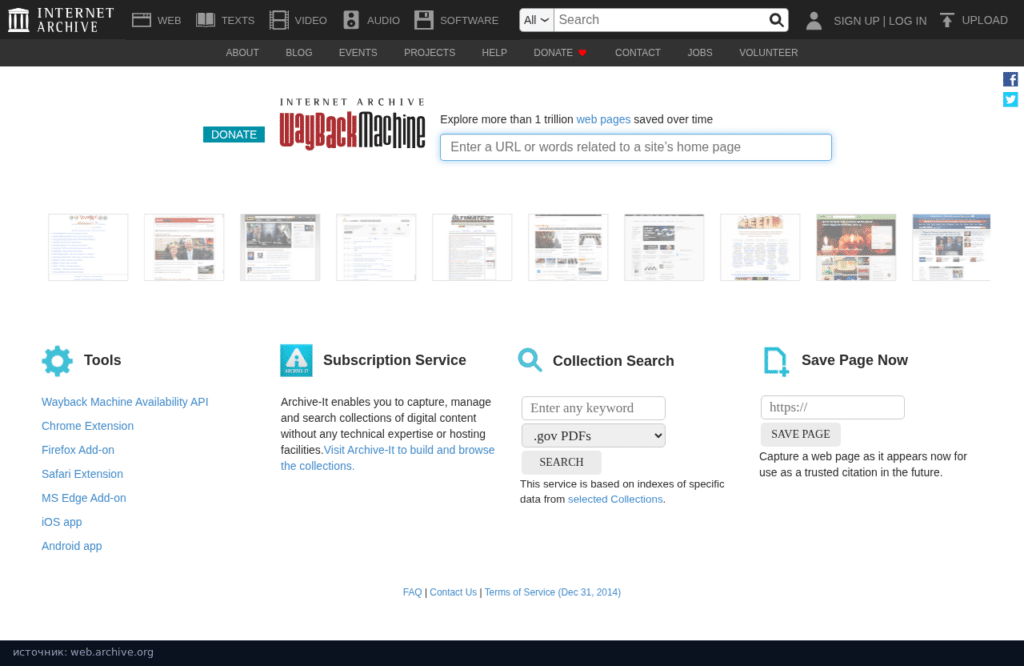
Task: Click the Upload arrow icon
Action: tap(947, 20)
